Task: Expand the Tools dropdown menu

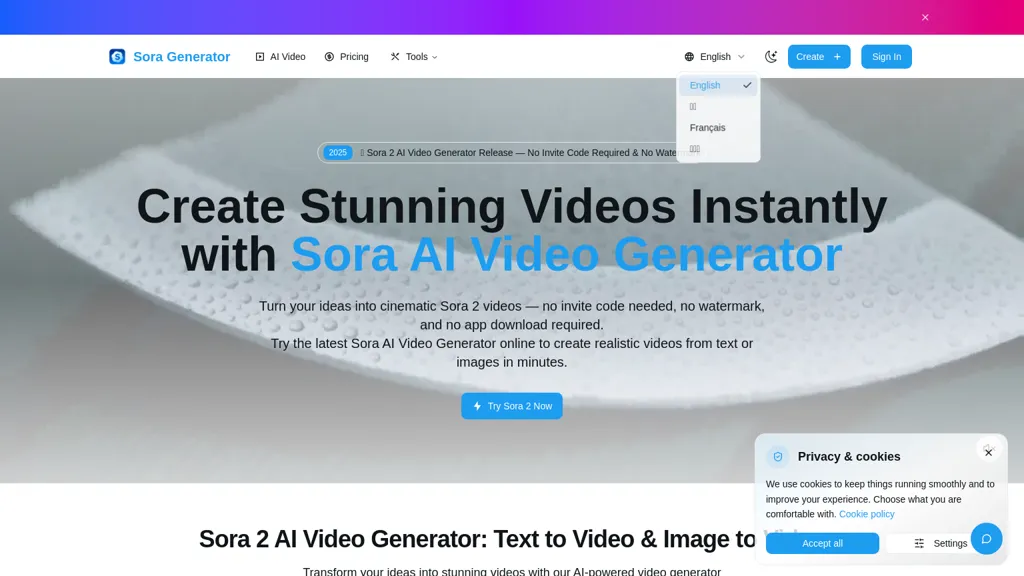Action: coord(413,57)
